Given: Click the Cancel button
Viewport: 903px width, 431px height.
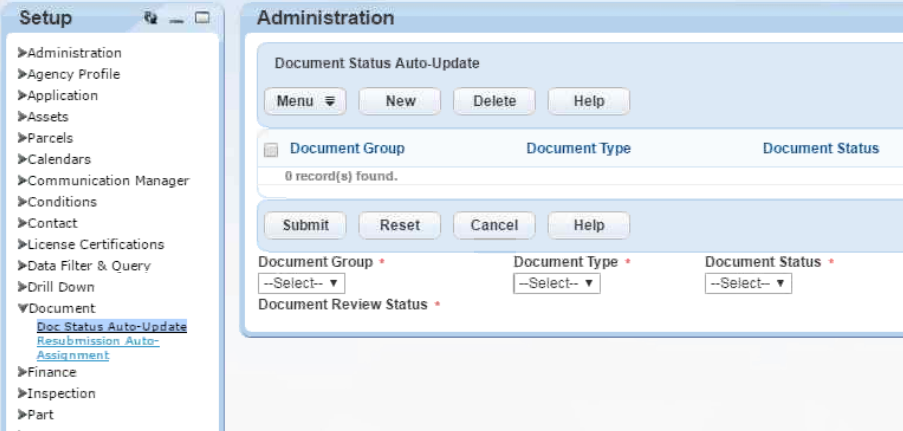Looking at the screenshot, I should 494,225.
